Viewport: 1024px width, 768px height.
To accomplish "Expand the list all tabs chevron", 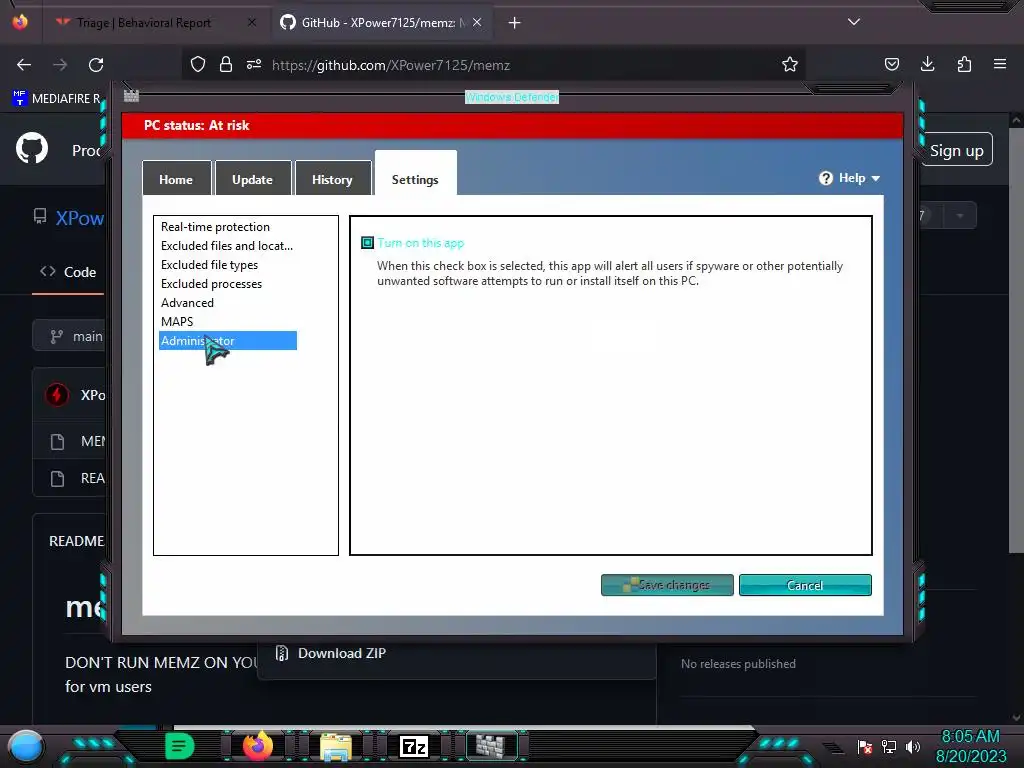I will click(854, 22).
